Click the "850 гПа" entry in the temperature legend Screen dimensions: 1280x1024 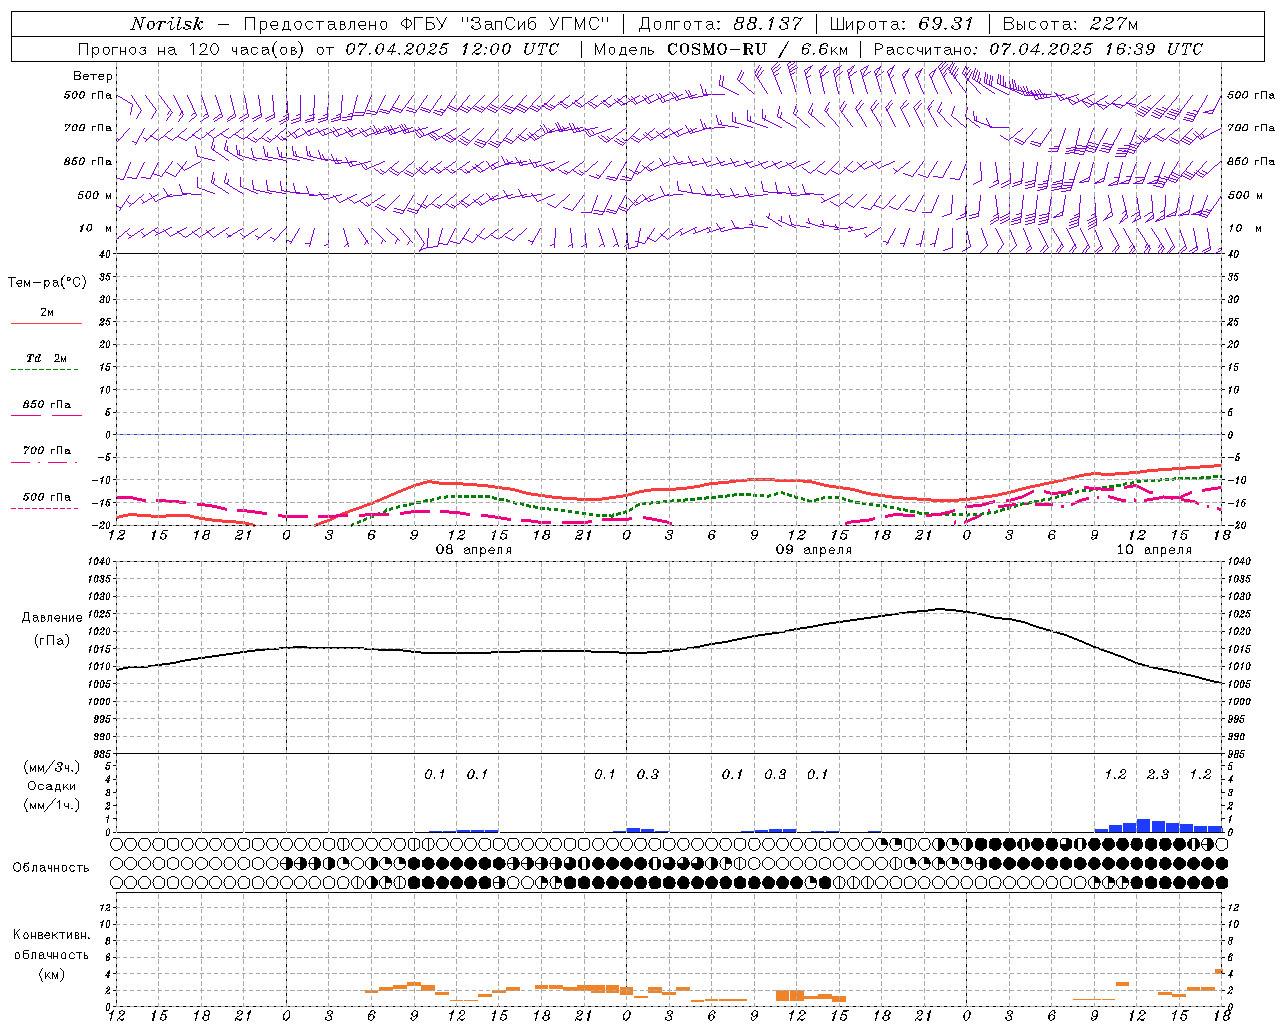[x=46, y=405]
